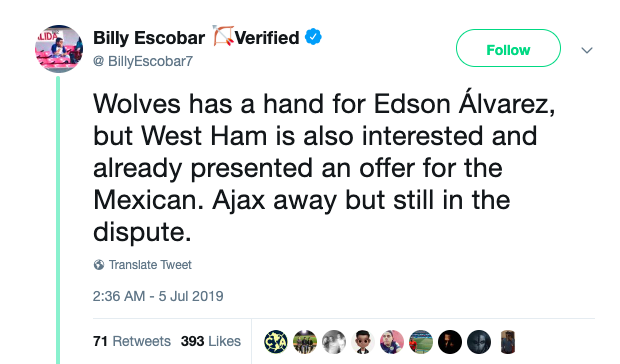620x364 pixels.
Task: Open the pink background liker avatar
Action: pyautogui.click(x=392, y=342)
